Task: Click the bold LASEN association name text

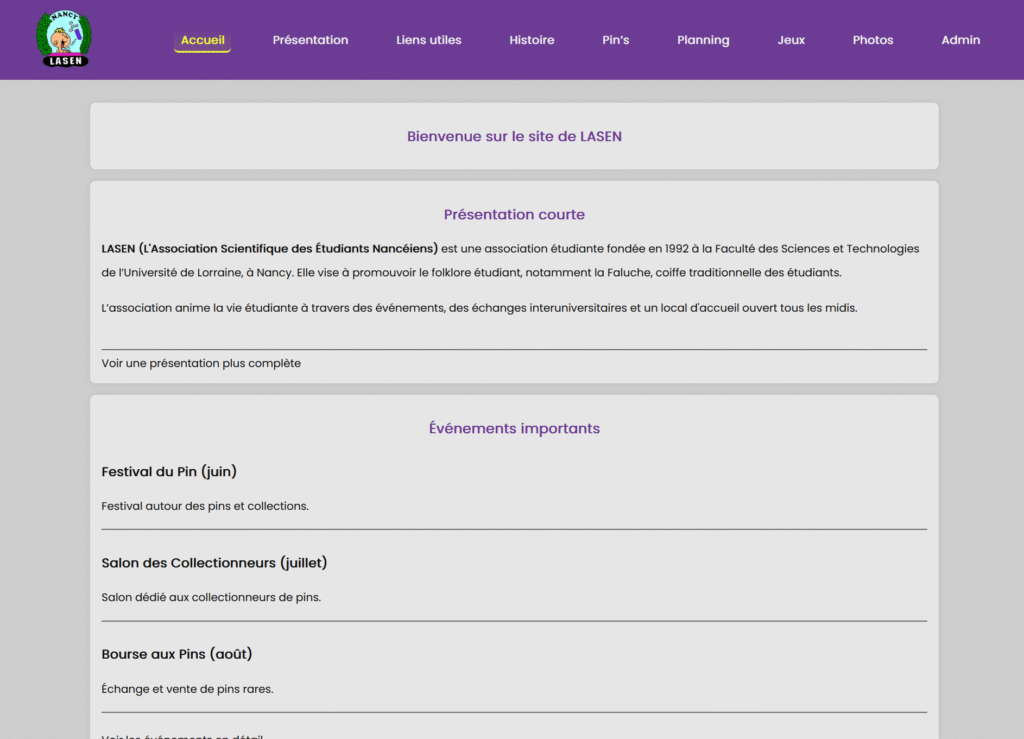Action: [269, 248]
